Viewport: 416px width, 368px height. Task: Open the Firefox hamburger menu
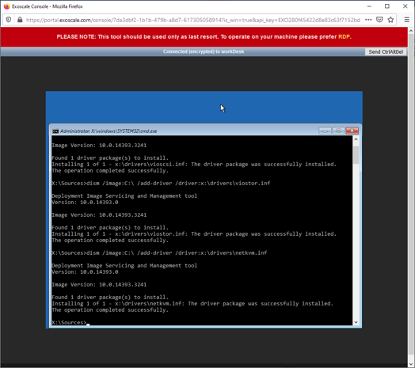click(x=407, y=20)
